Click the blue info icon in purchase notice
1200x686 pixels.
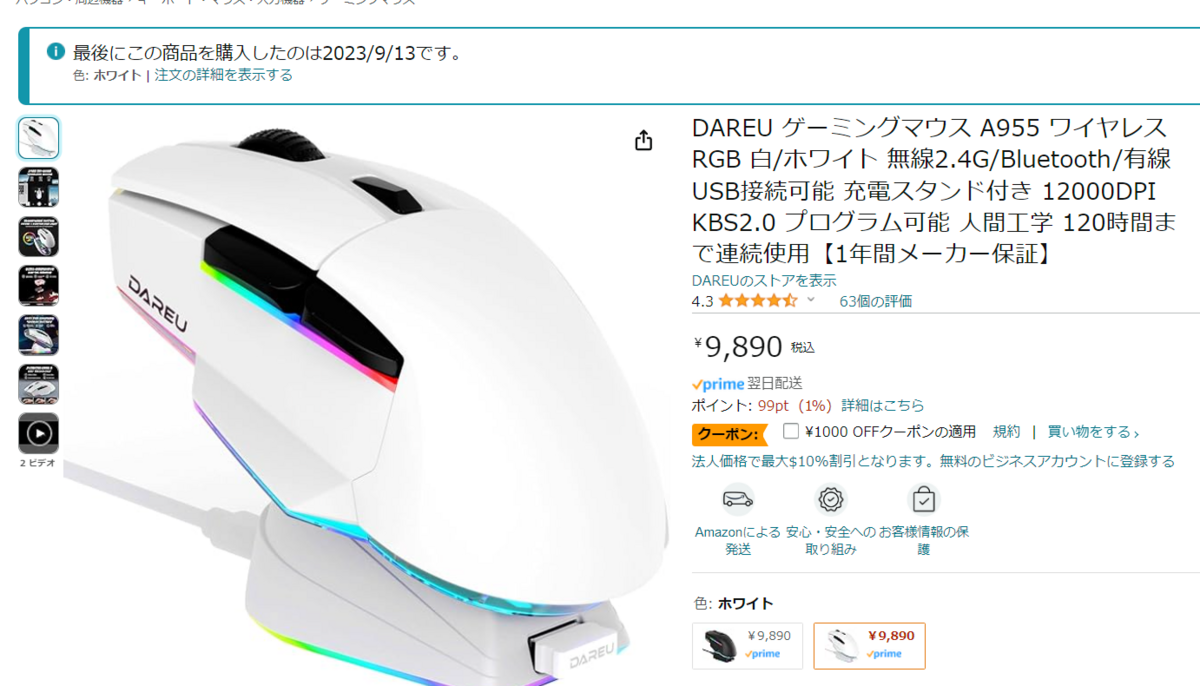[x=56, y=51]
